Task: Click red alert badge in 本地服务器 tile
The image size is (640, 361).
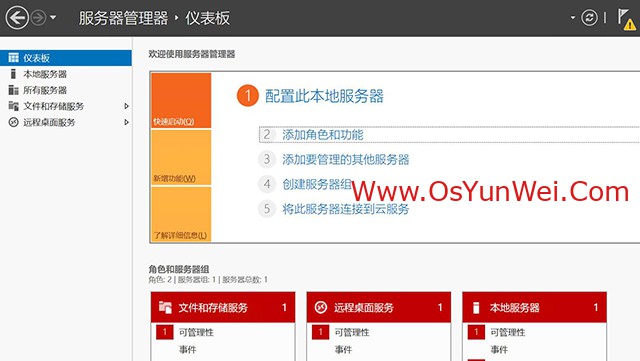Action: [476, 332]
